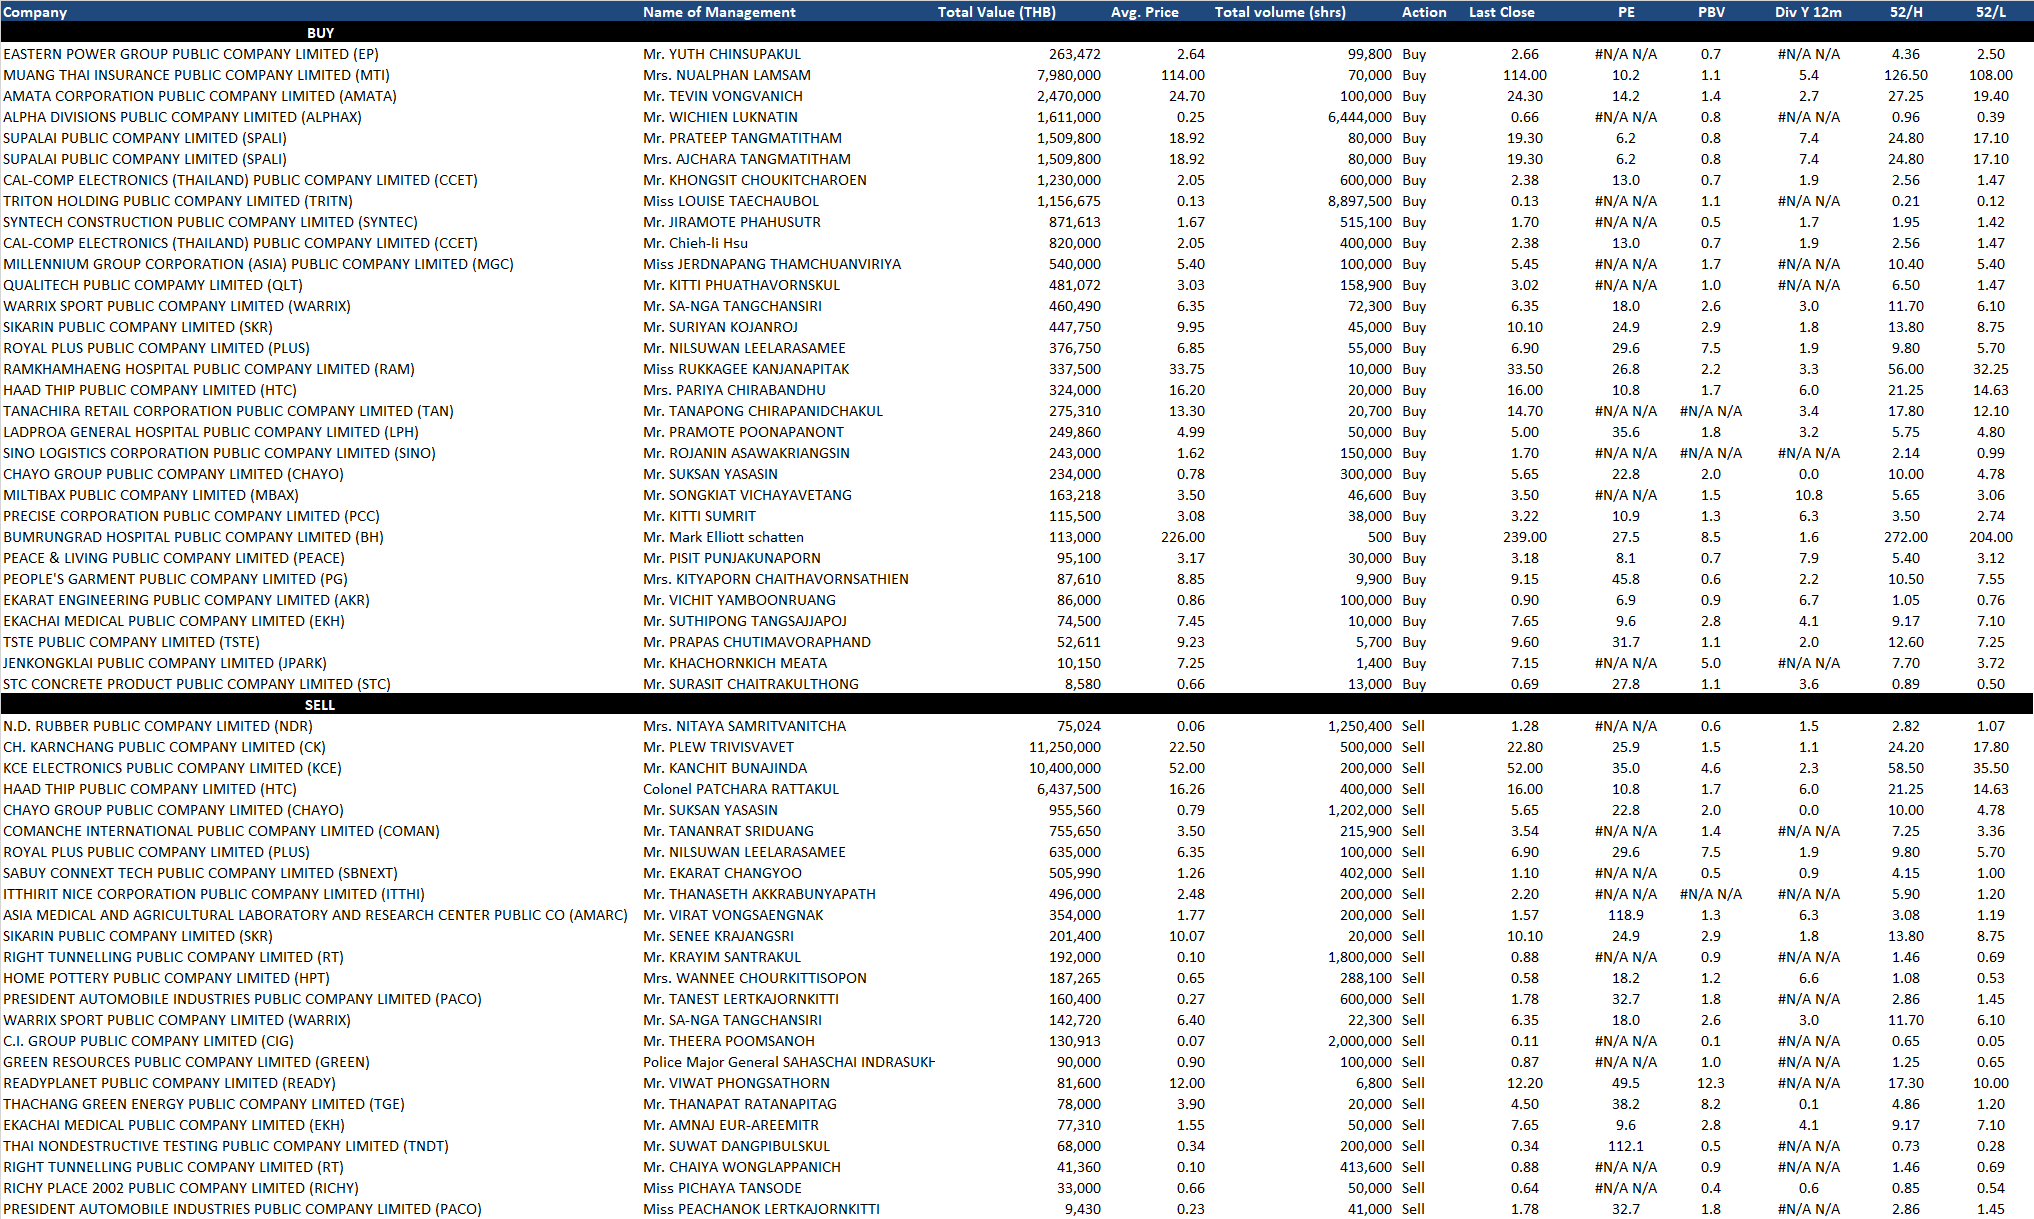
Task: Select Thai Nondestructive Testing (TNDT) cell
Action: [x=226, y=1146]
